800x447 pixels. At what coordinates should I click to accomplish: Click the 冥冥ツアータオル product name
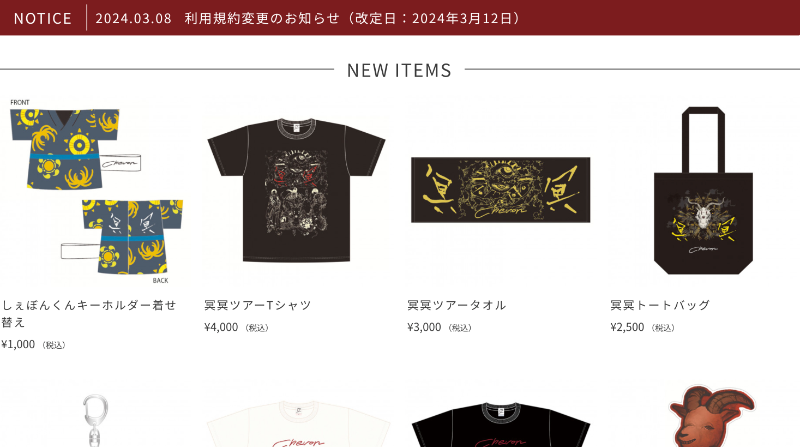457,305
